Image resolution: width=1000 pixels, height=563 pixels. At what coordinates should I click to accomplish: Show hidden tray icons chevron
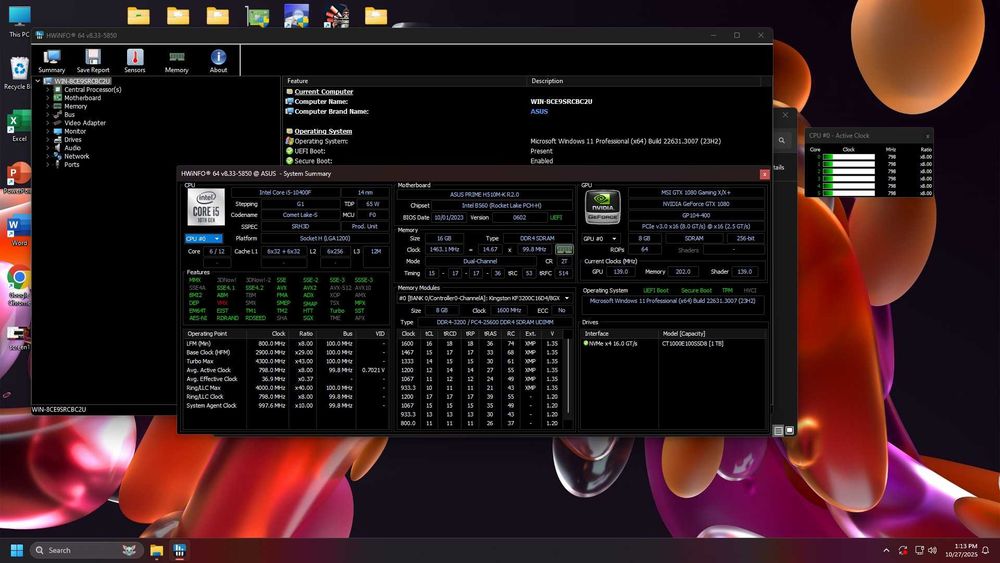click(x=886, y=550)
